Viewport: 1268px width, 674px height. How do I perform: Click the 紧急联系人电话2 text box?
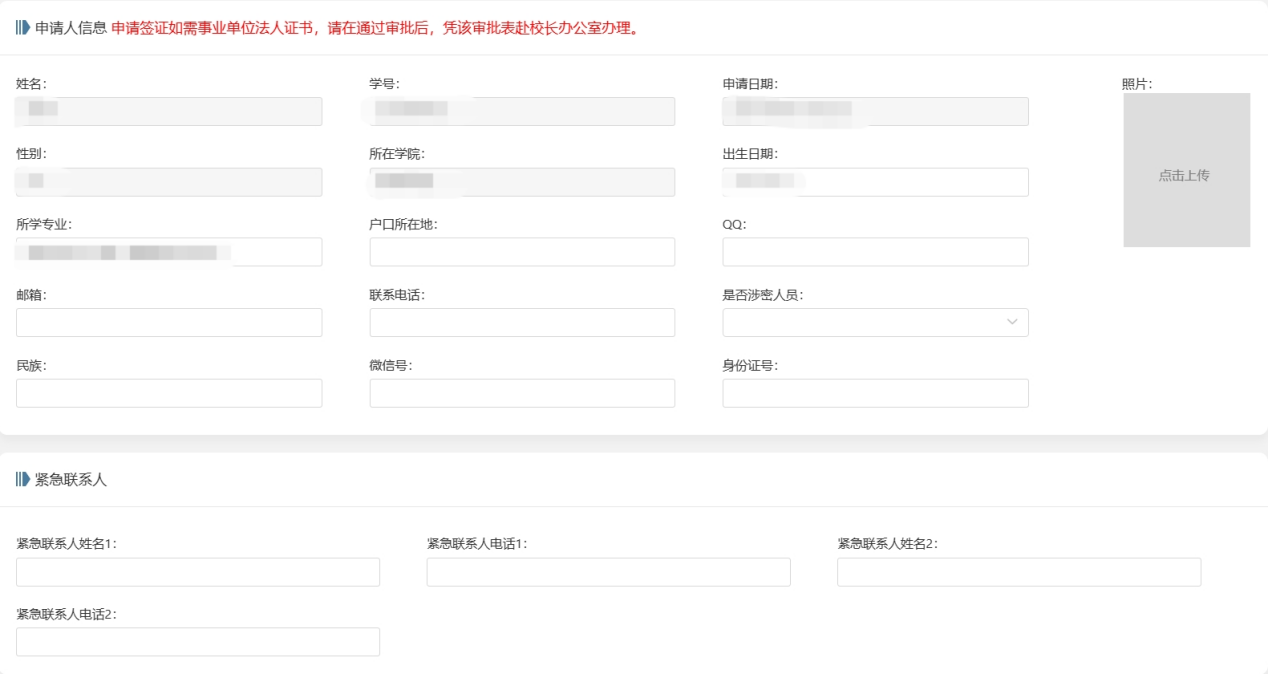coord(198,642)
